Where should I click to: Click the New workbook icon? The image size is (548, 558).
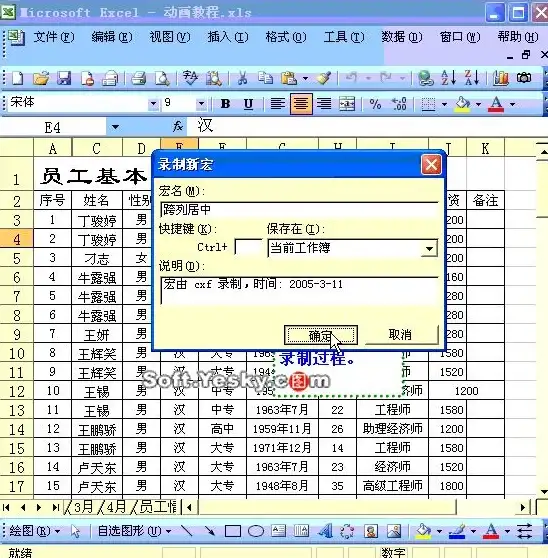tap(17, 78)
